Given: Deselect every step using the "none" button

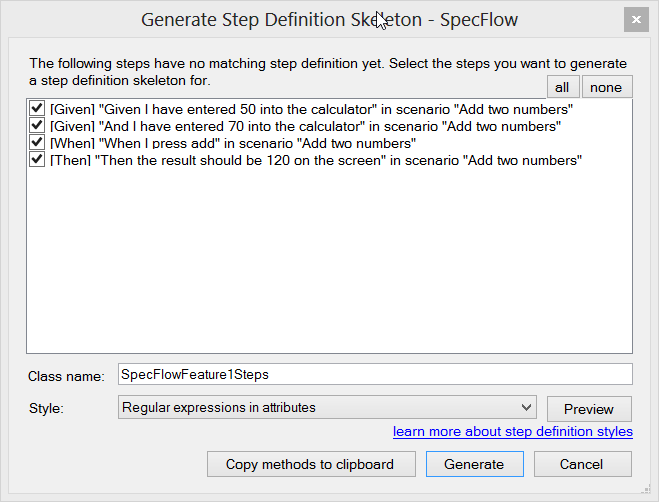Looking at the screenshot, I should [x=606, y=87].
